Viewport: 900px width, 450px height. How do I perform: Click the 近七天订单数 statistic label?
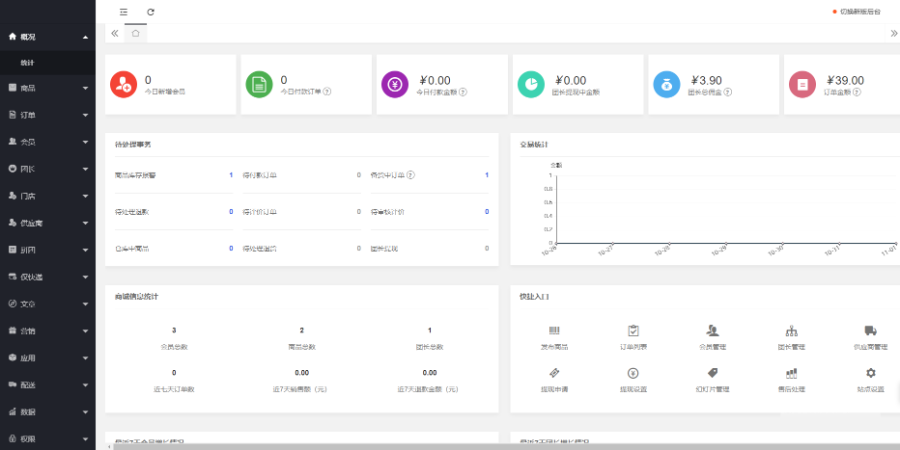point(174,389)
